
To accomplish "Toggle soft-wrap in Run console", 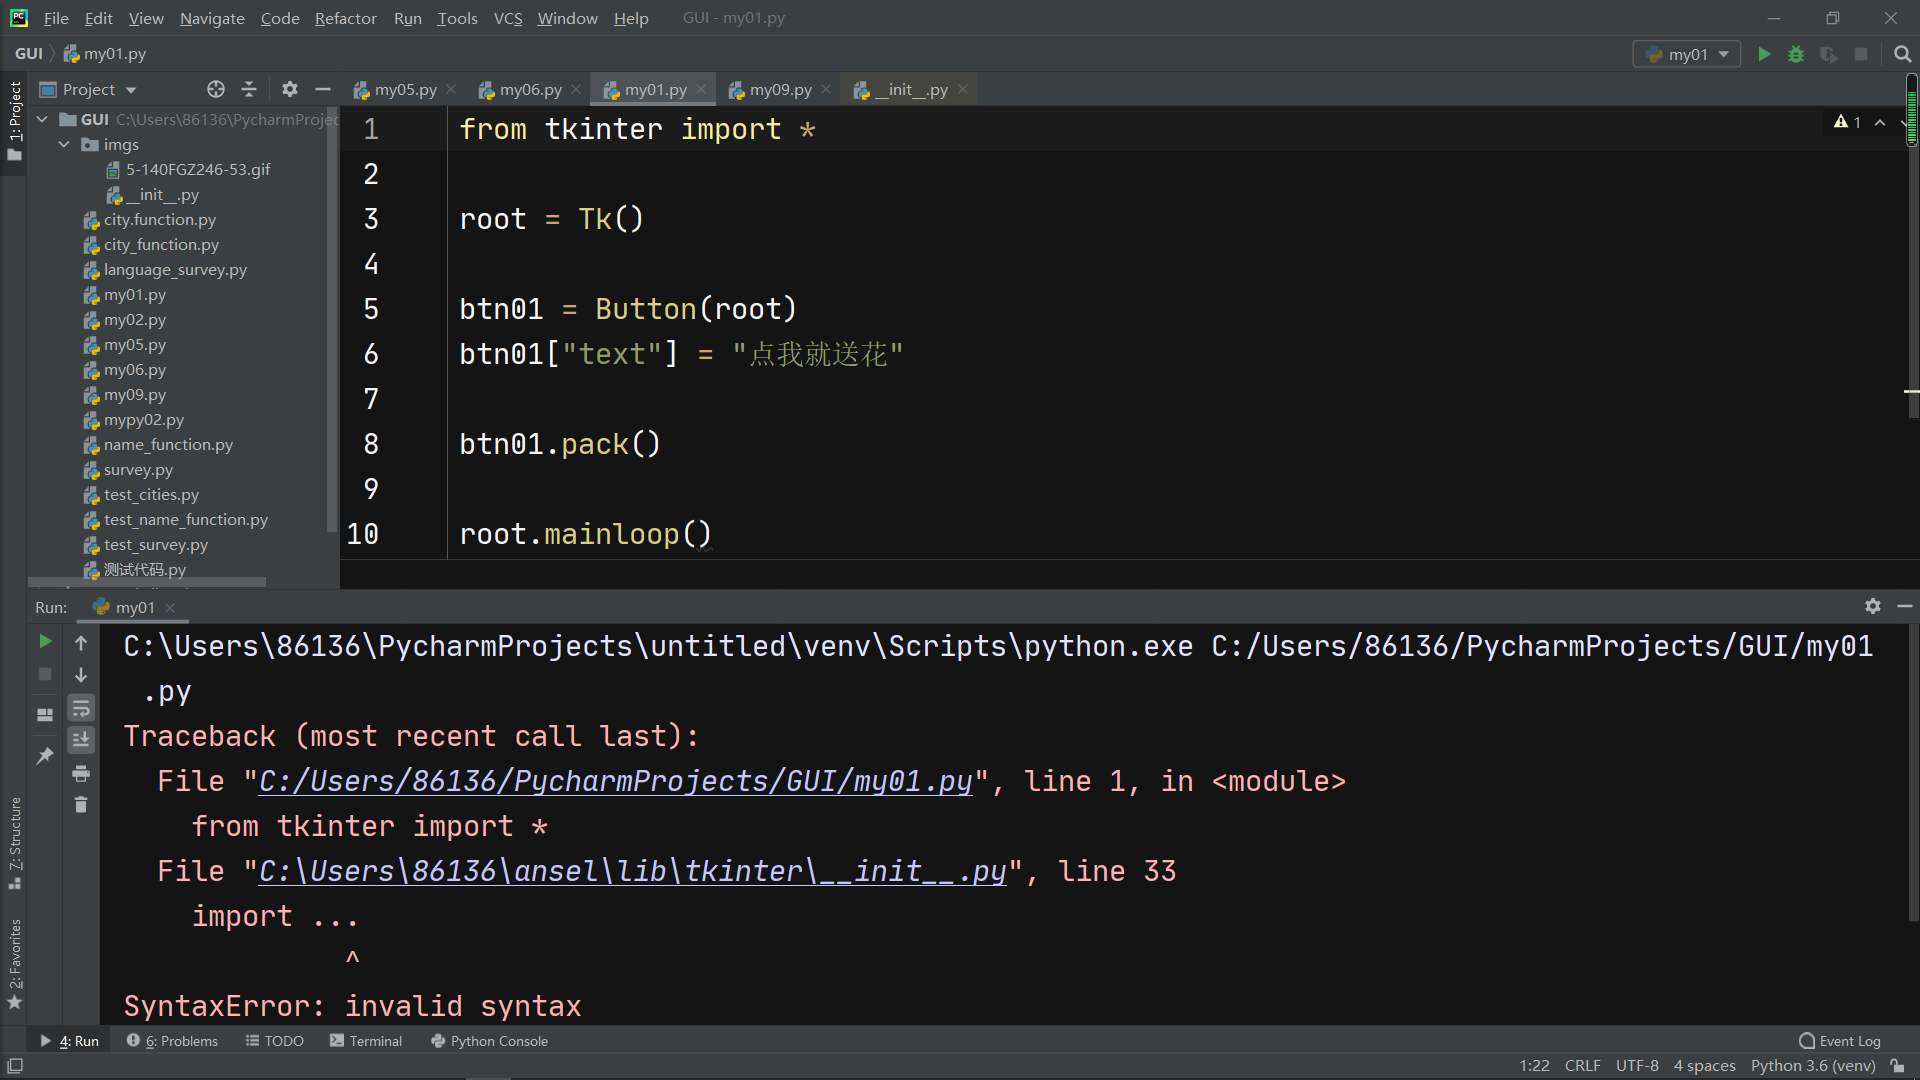I will [x=81, y=708].
